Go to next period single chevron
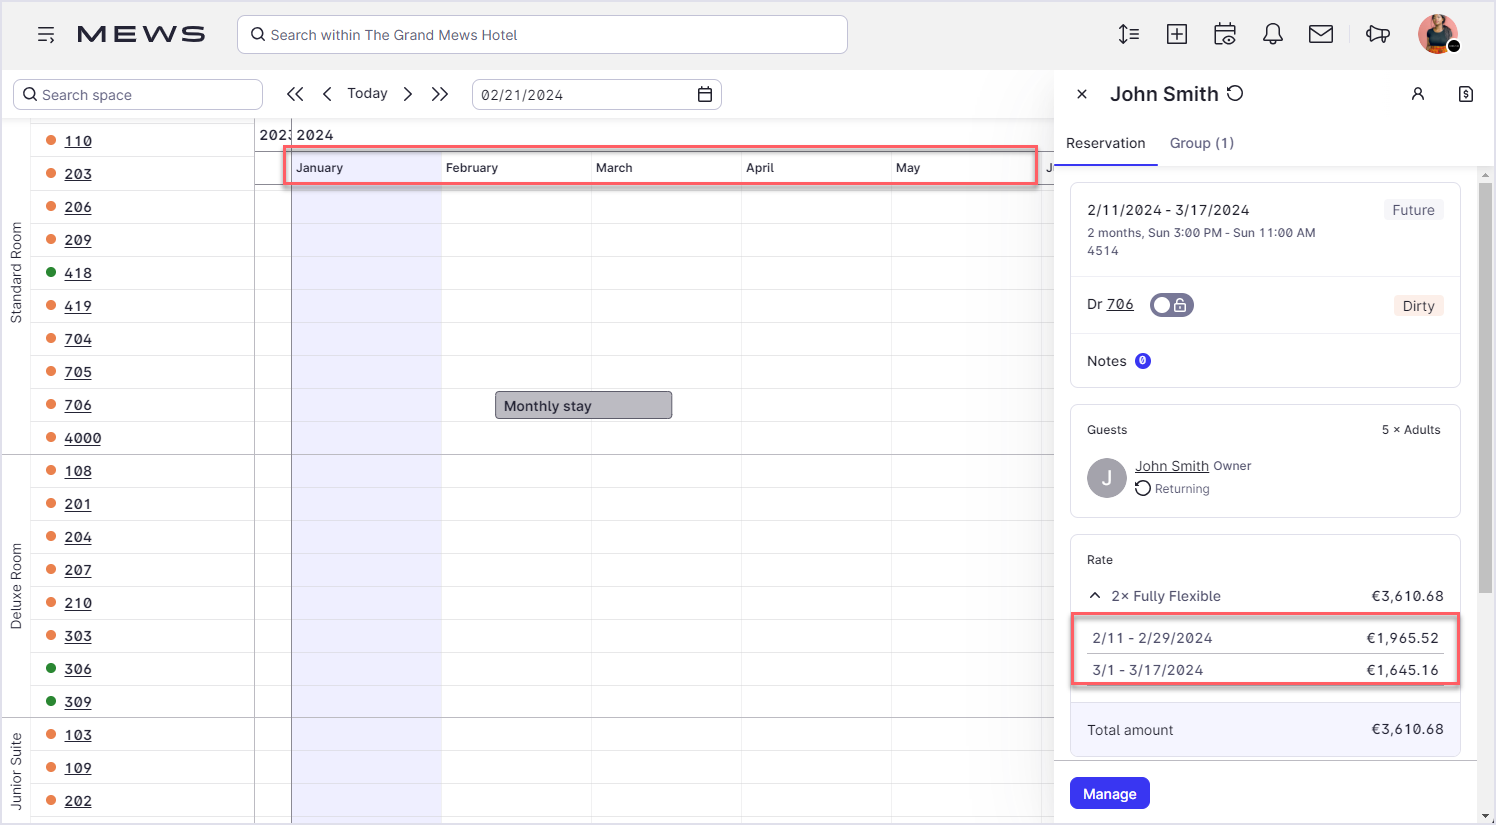The width and height of the screenshot is (1496, 825). click(x=408, y=94)
